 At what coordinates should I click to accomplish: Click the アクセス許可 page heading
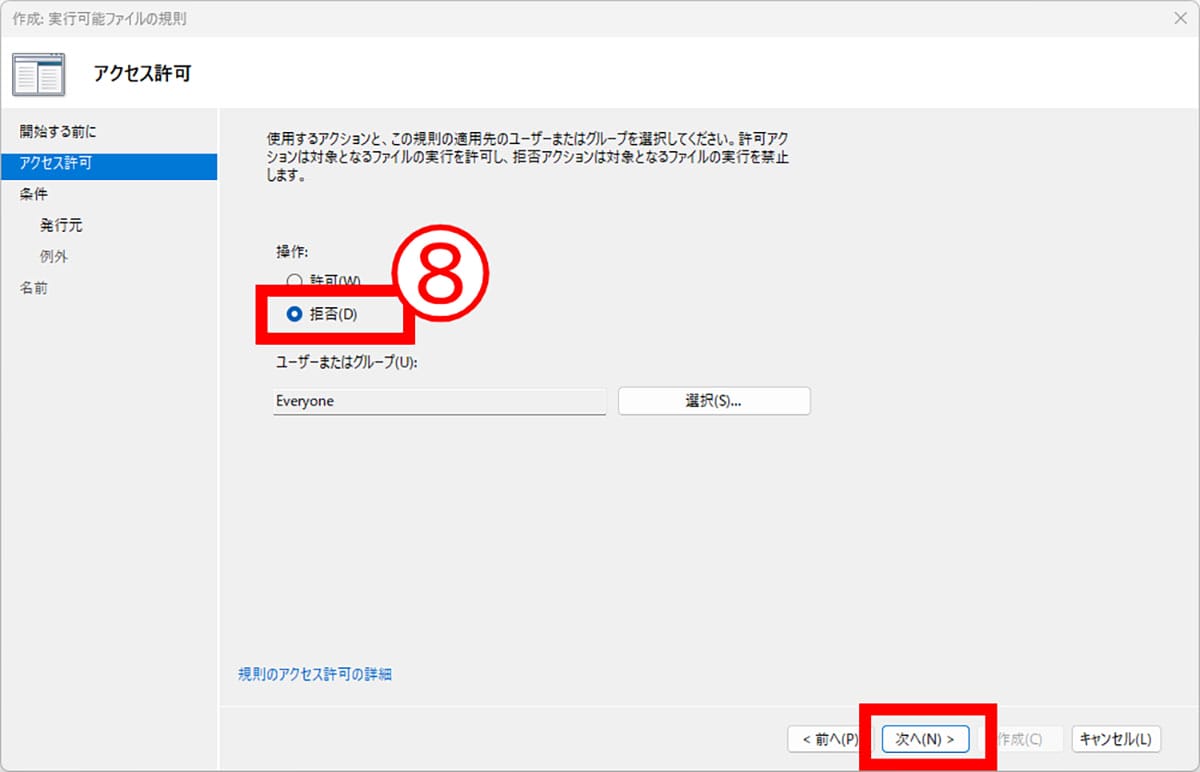pos(141,74)
